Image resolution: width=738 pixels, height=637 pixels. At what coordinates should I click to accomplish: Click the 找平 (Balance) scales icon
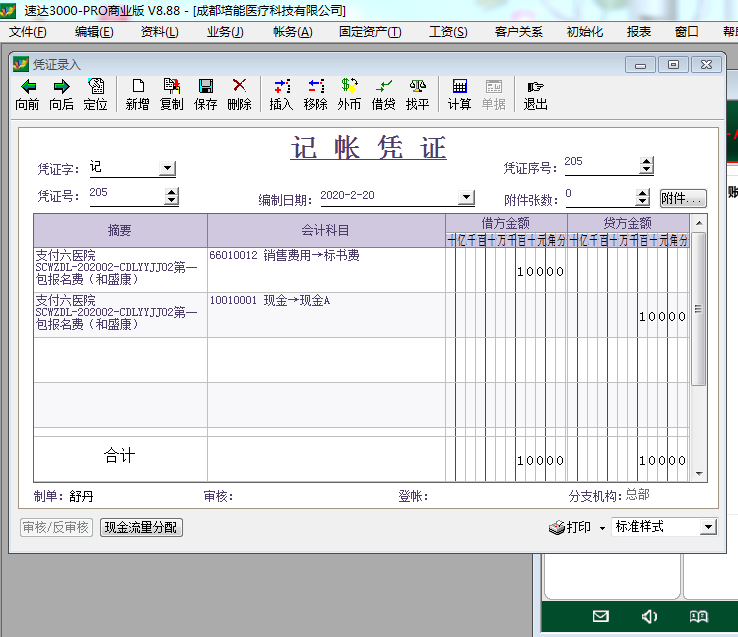417,94
